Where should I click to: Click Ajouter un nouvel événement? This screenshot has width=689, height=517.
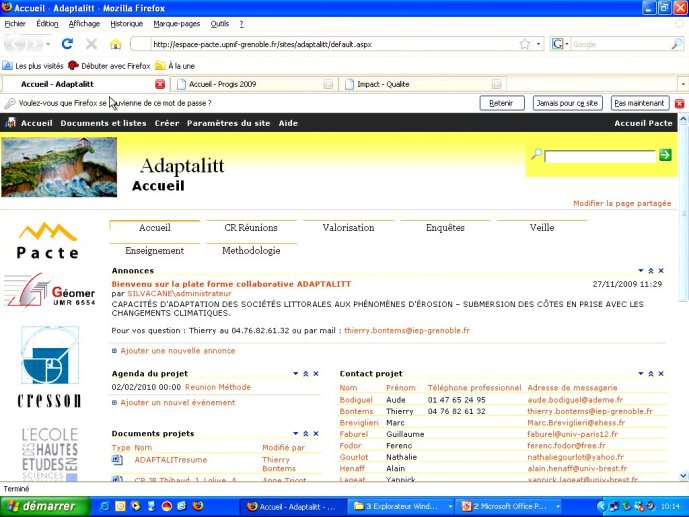tap(178, 402)
